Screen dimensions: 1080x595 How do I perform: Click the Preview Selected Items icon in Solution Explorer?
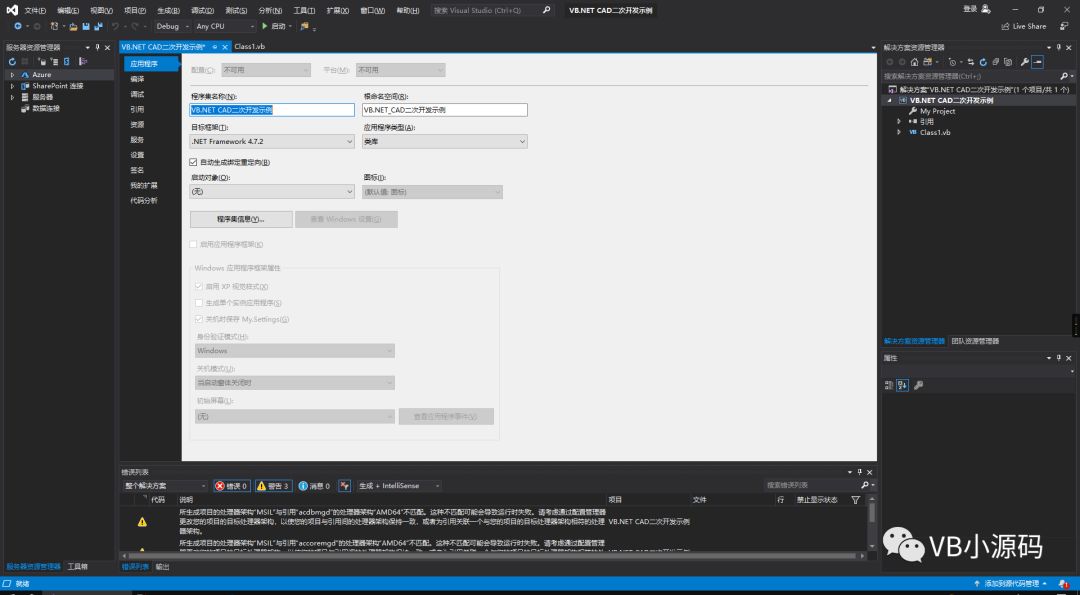[1037, 62]
